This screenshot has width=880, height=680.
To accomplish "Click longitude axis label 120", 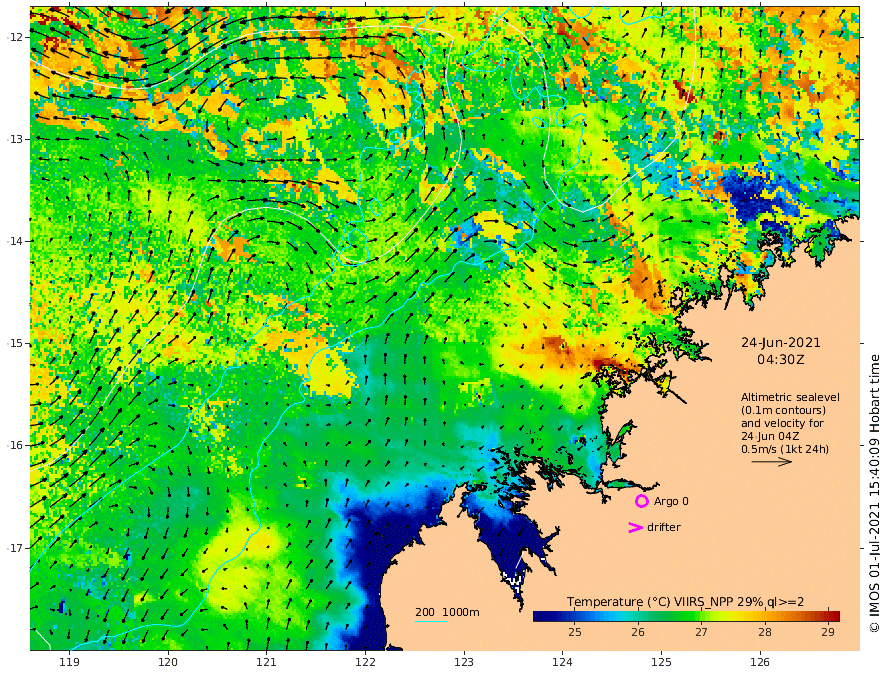I will tap(168, 663).
